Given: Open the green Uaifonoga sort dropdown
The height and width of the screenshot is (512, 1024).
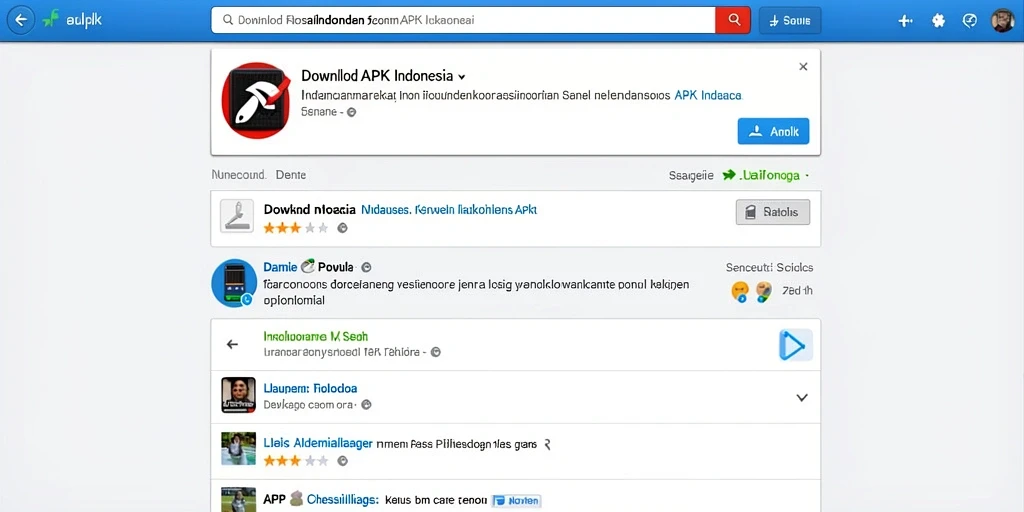Looking at the screenshot, I should [x=766, y=175].
